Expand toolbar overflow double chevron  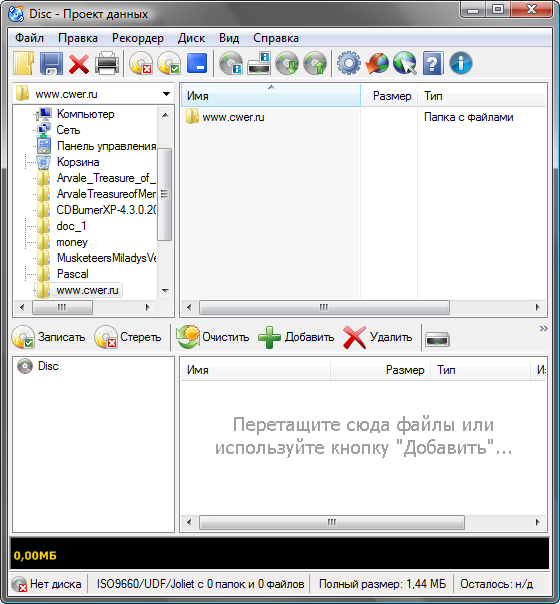pyautogui.click(x=543, y=328)
